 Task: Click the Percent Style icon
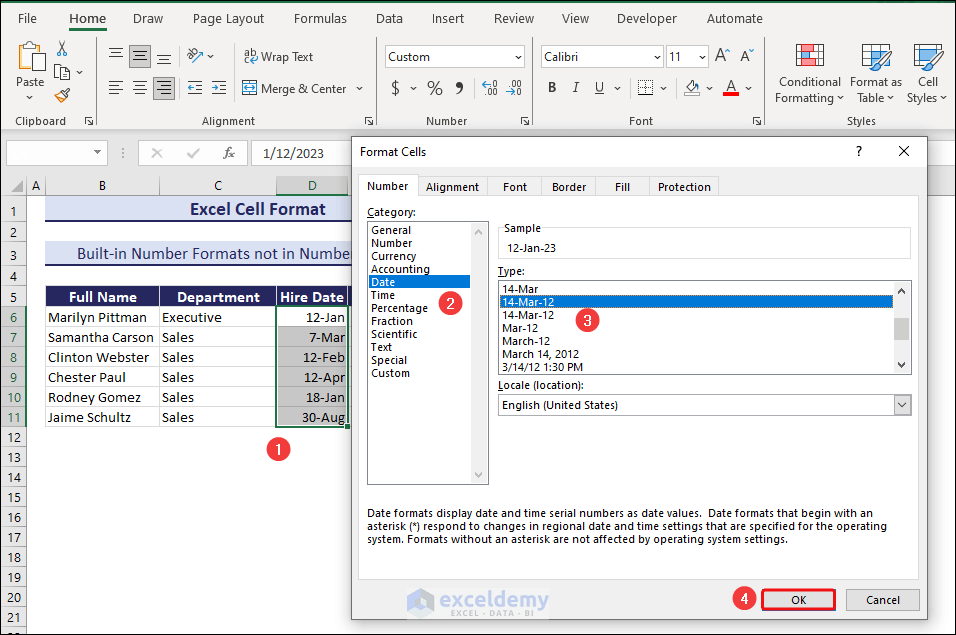click(x=434, y=89)
